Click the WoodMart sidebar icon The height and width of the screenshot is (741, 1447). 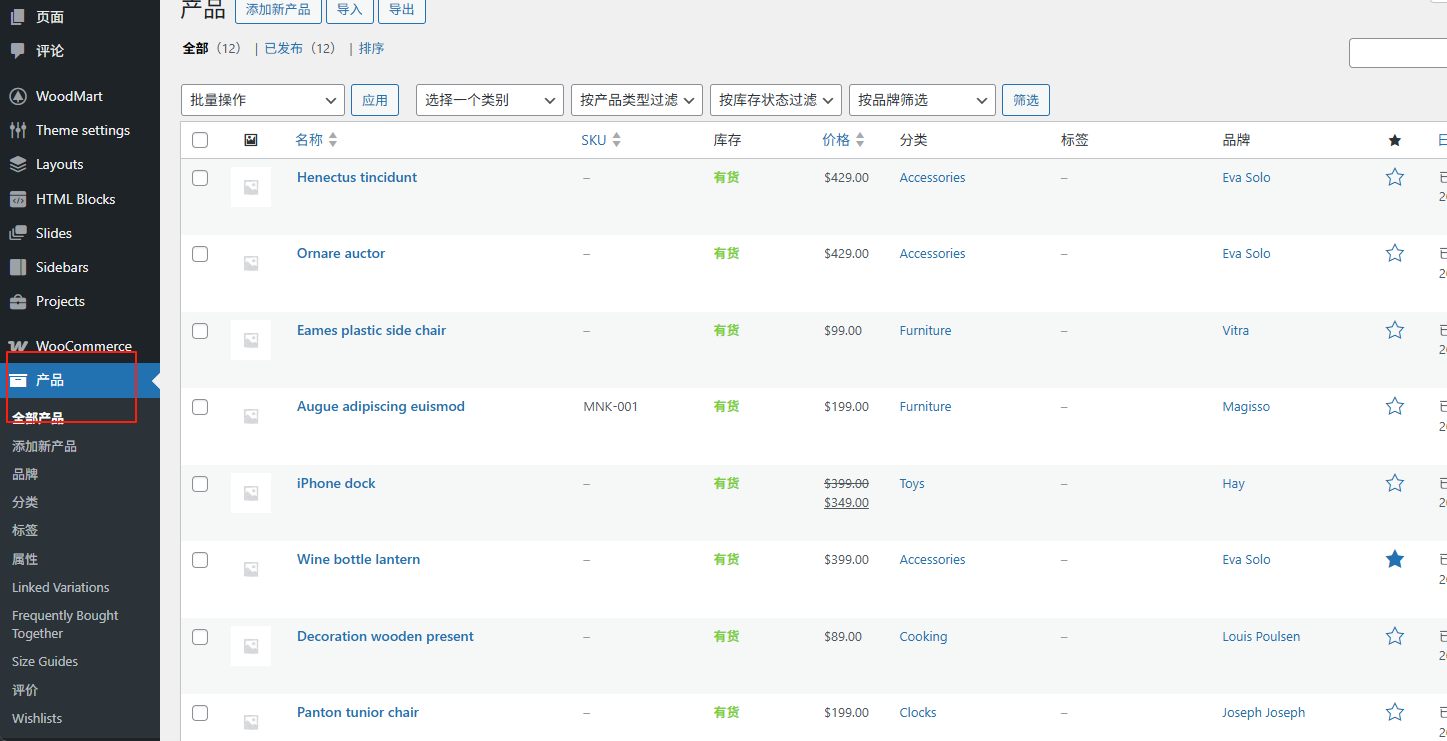pos(18,96)
